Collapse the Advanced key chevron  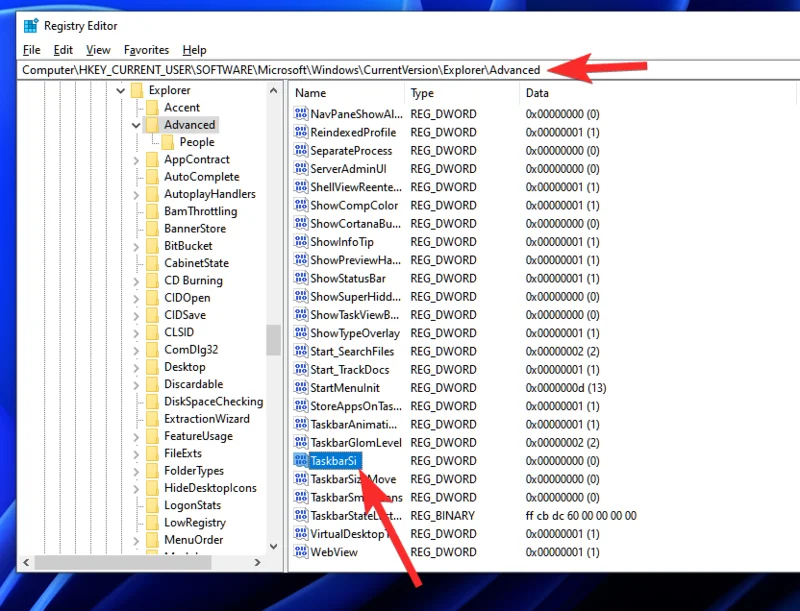[x=135, y=124]
